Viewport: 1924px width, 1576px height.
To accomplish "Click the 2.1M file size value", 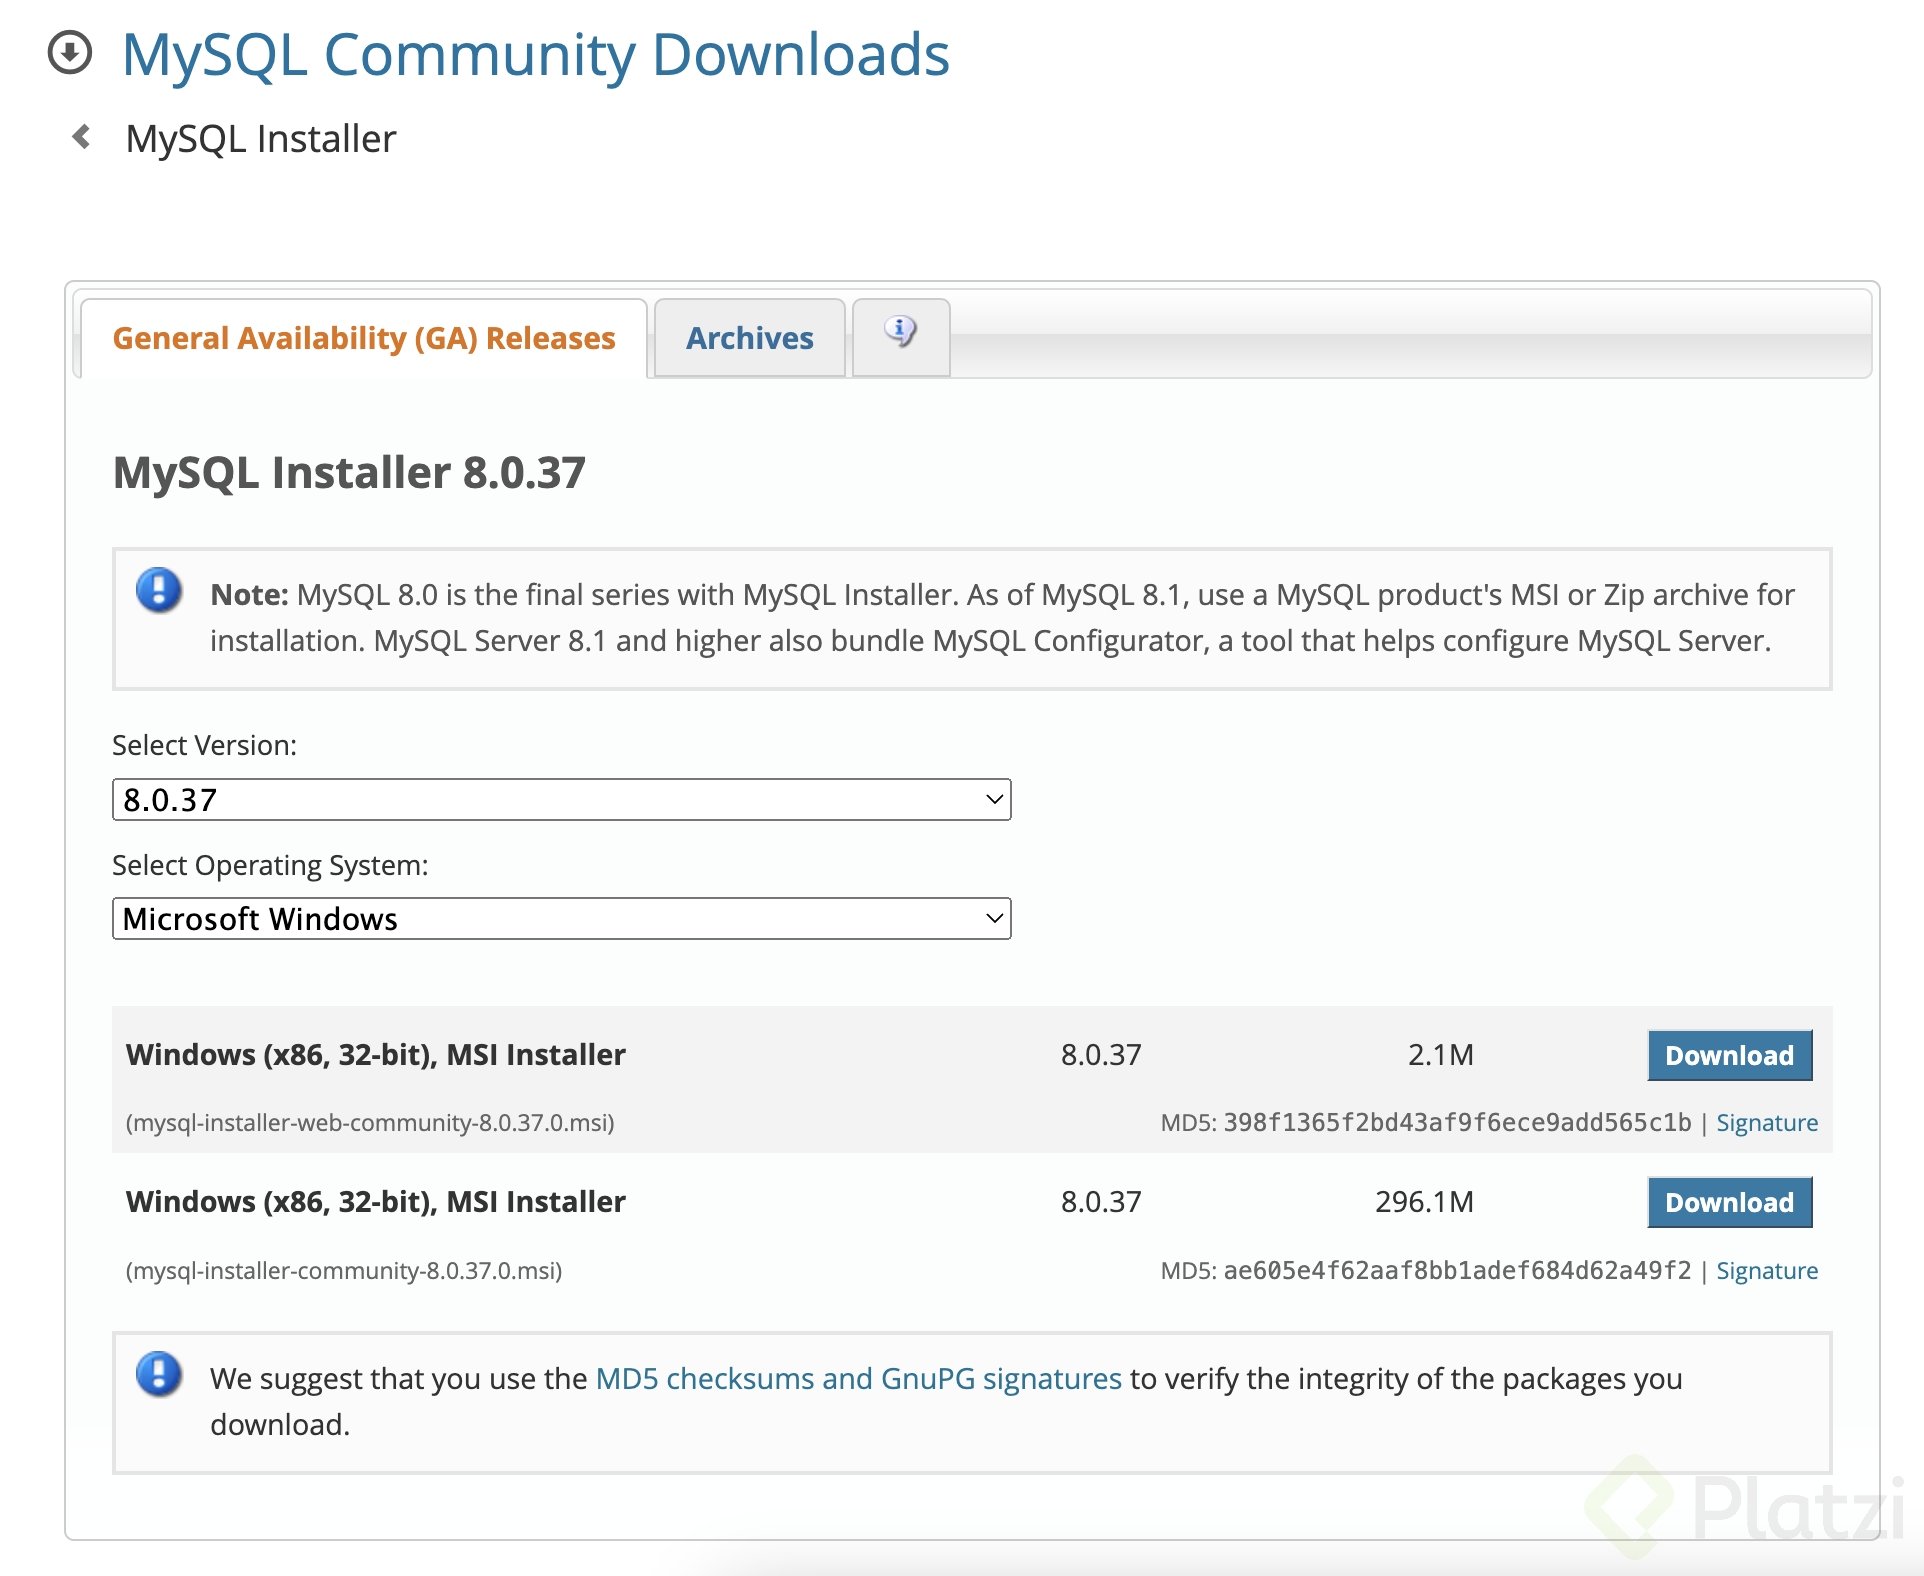I will point(1440,1055).
